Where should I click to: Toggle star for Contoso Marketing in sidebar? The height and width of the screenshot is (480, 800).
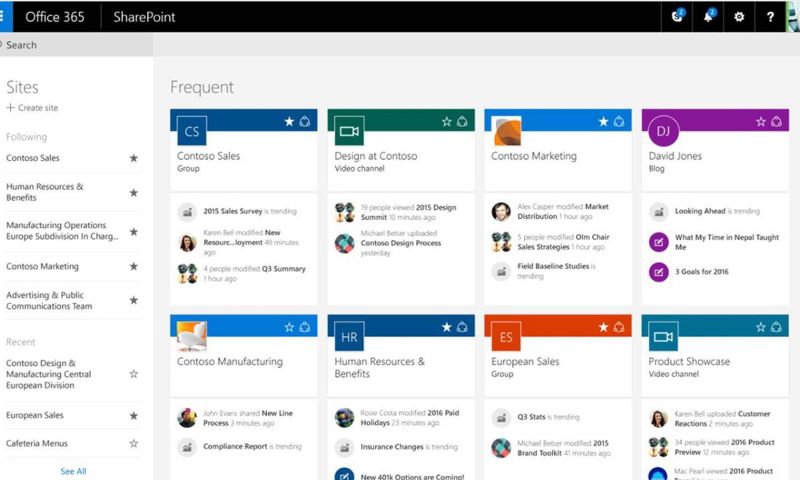(134, 266)
